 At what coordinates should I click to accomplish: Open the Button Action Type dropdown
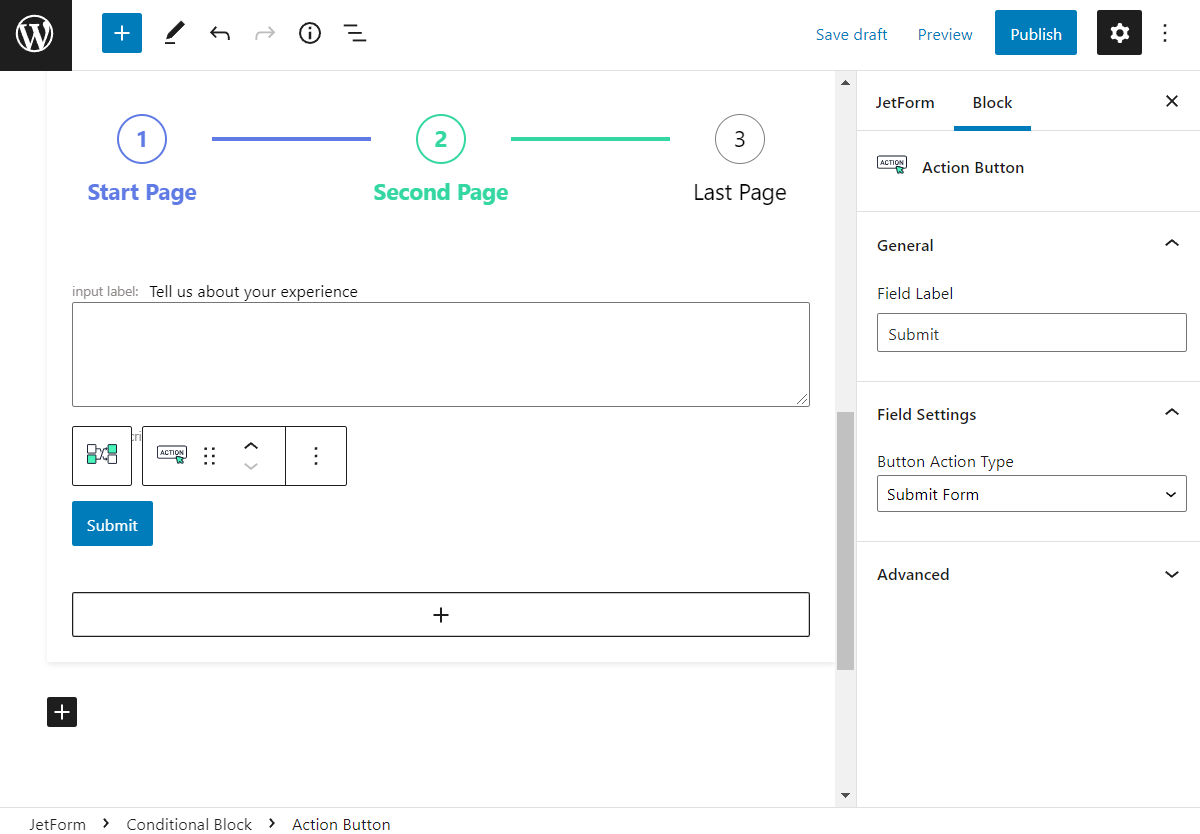[1031, 493]
